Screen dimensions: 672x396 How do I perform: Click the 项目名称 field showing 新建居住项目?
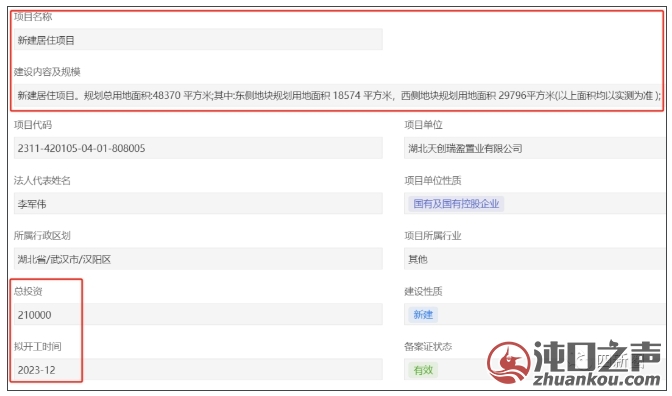(198, 39)
